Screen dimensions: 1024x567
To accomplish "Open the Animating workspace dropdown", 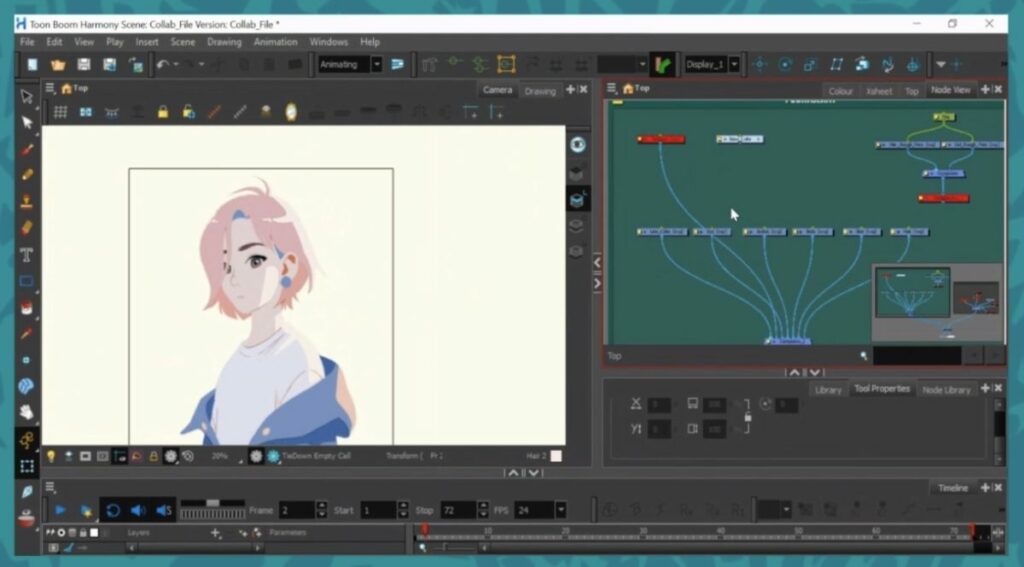I will click(x=377, y=65).
